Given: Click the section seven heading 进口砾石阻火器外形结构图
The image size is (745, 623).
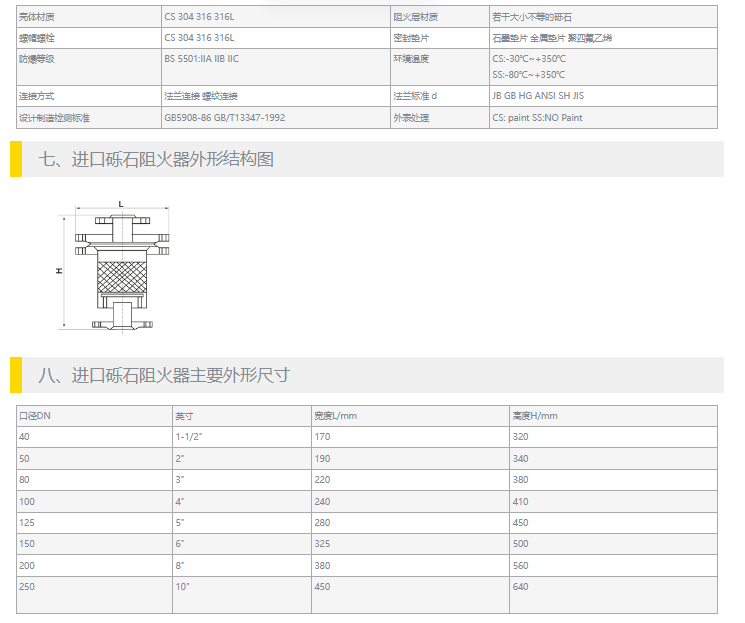Looking at the screenshot, I should tap(155, 159).
